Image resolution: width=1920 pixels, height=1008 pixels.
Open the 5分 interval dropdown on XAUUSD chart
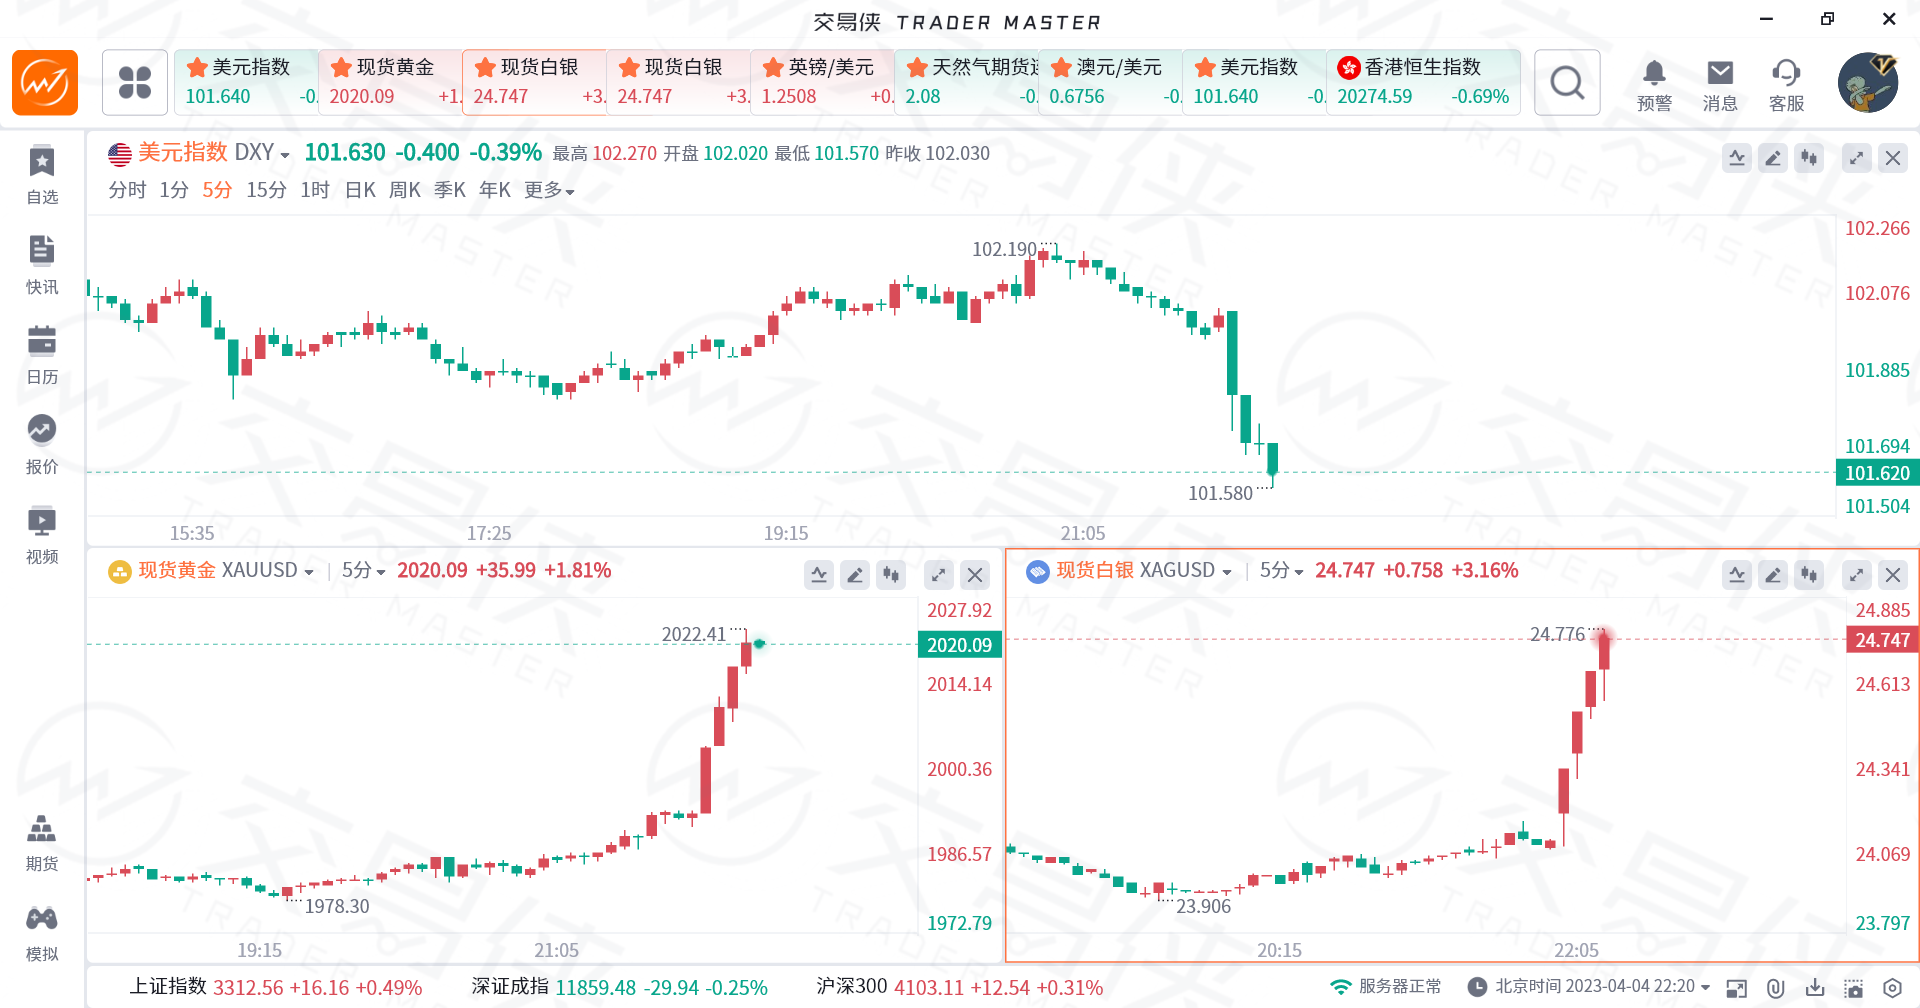click(x=364, y=570)
